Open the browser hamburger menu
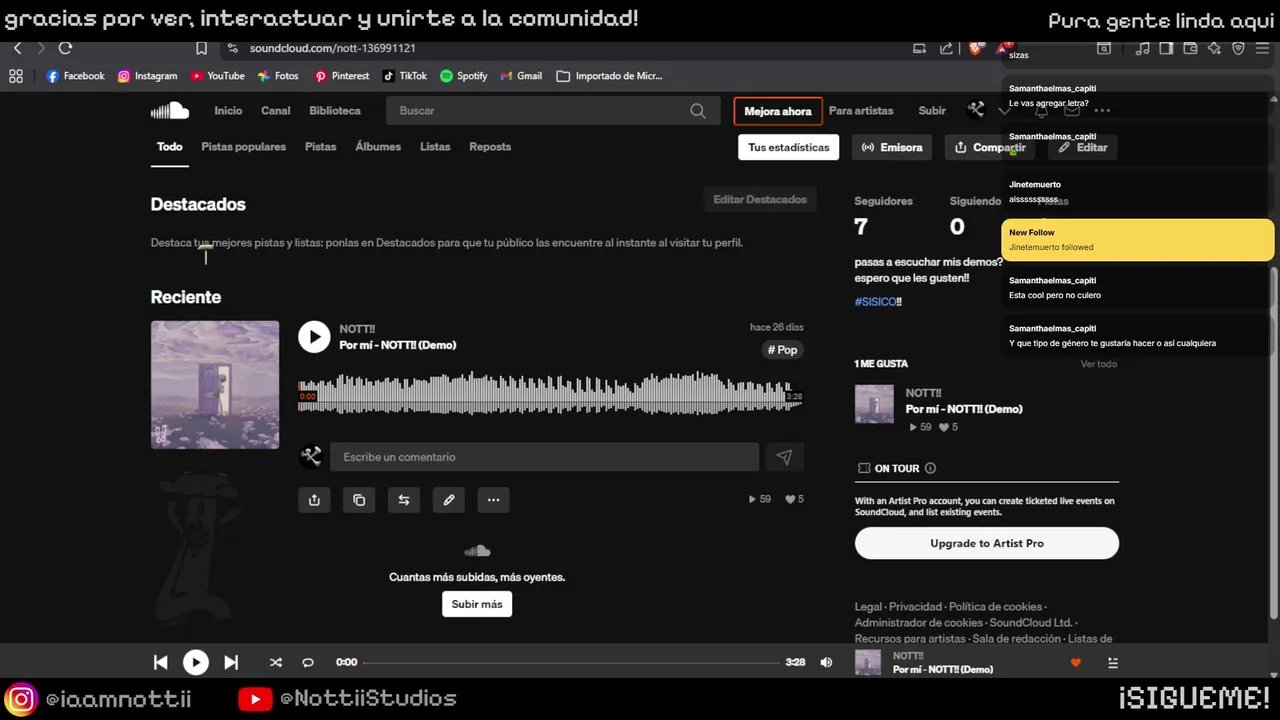This screenshot has width=1280, height=720. tap(1264, 48)
